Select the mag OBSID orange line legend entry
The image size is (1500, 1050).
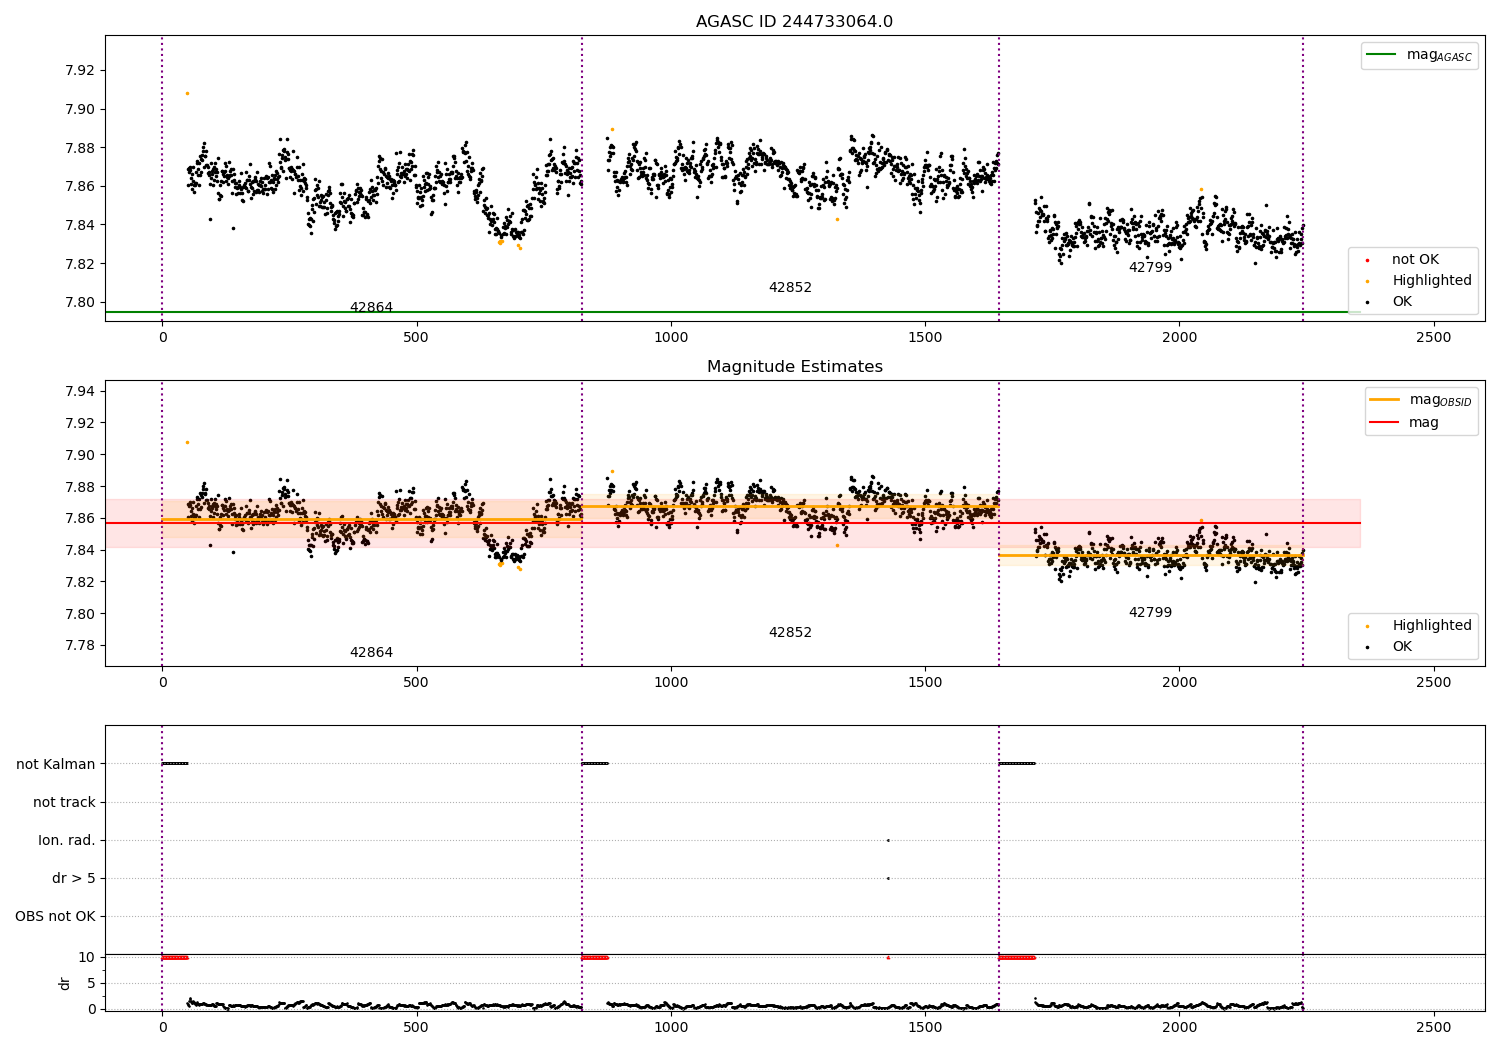[x=1420, y=400]
